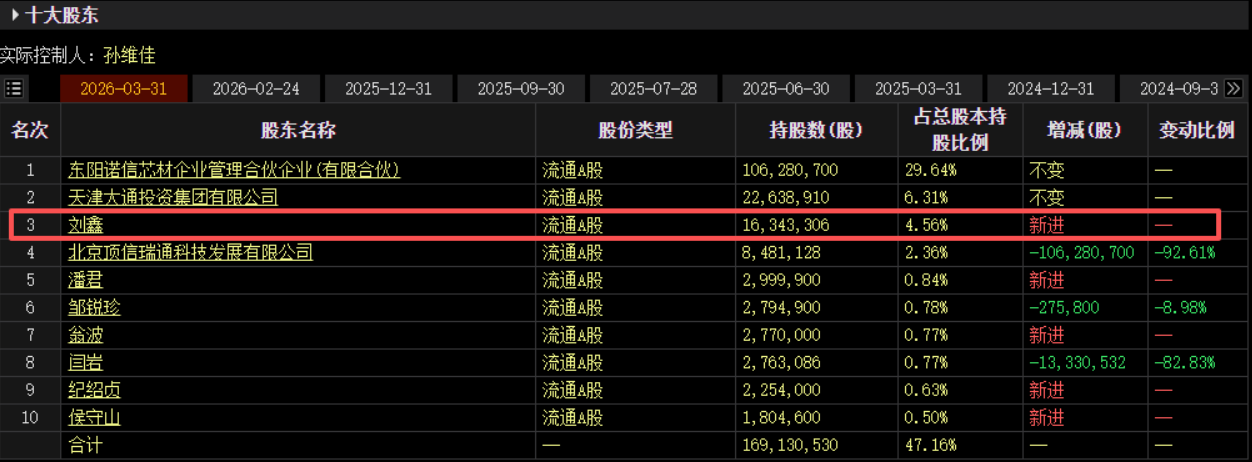Click the 天津大通投资集团有限公司 link
The height and width of the screenshot is (462, 1252).
pyautogui.click(x=173, y=198)
